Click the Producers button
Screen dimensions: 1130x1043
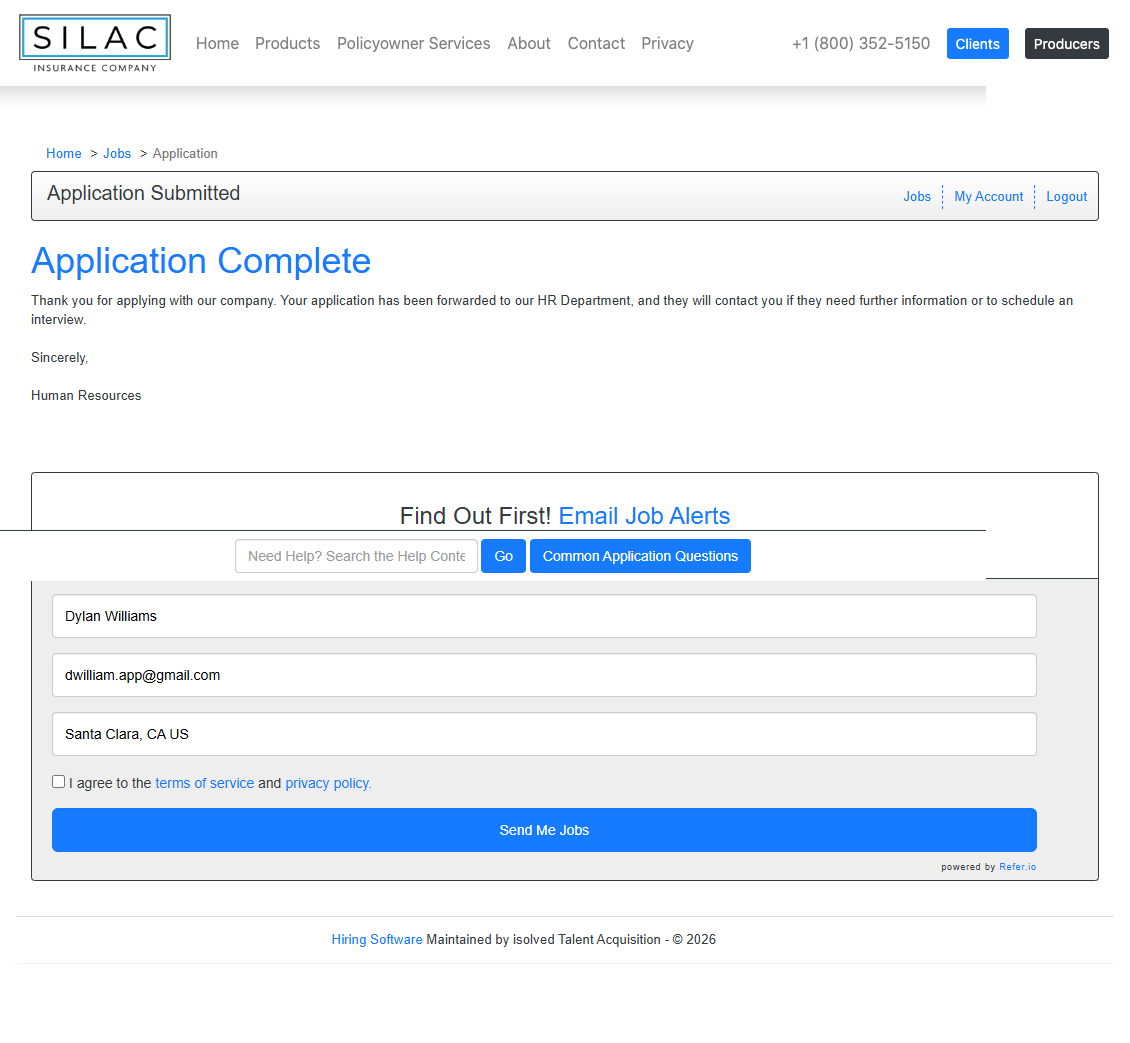pyautogui.click(x=1066, y=44)
